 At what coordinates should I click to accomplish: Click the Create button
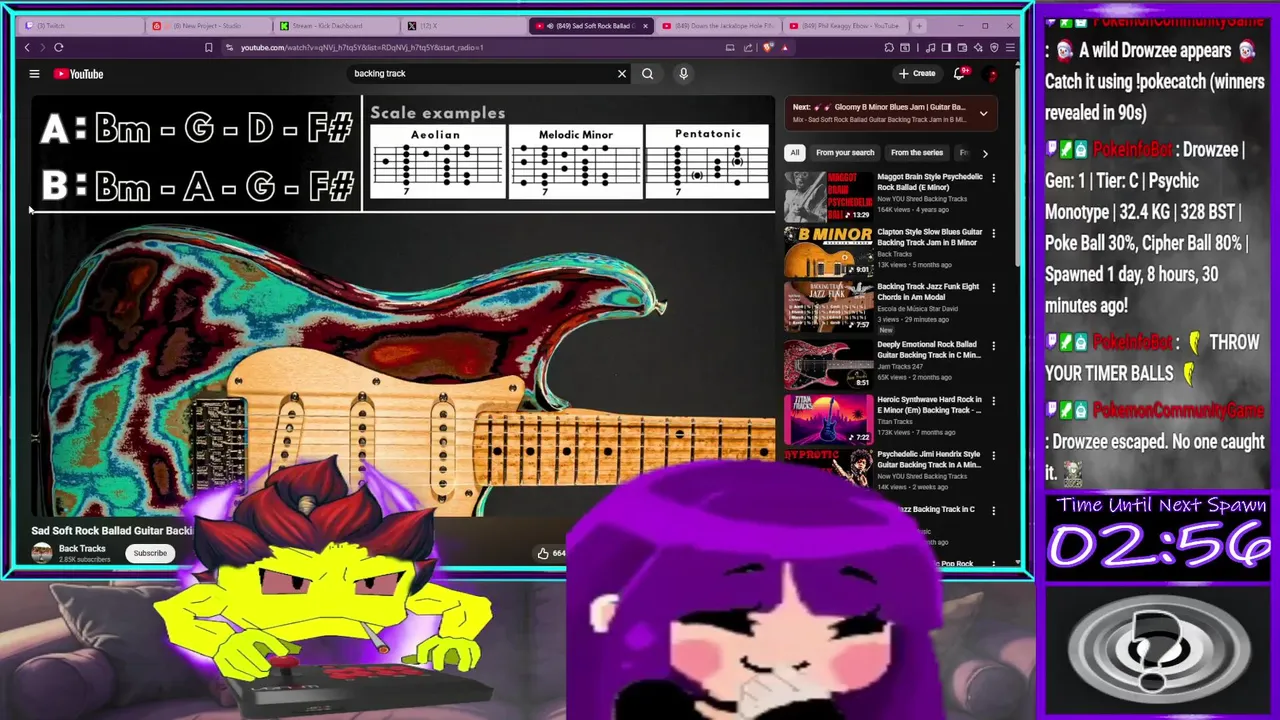point(917,73)
